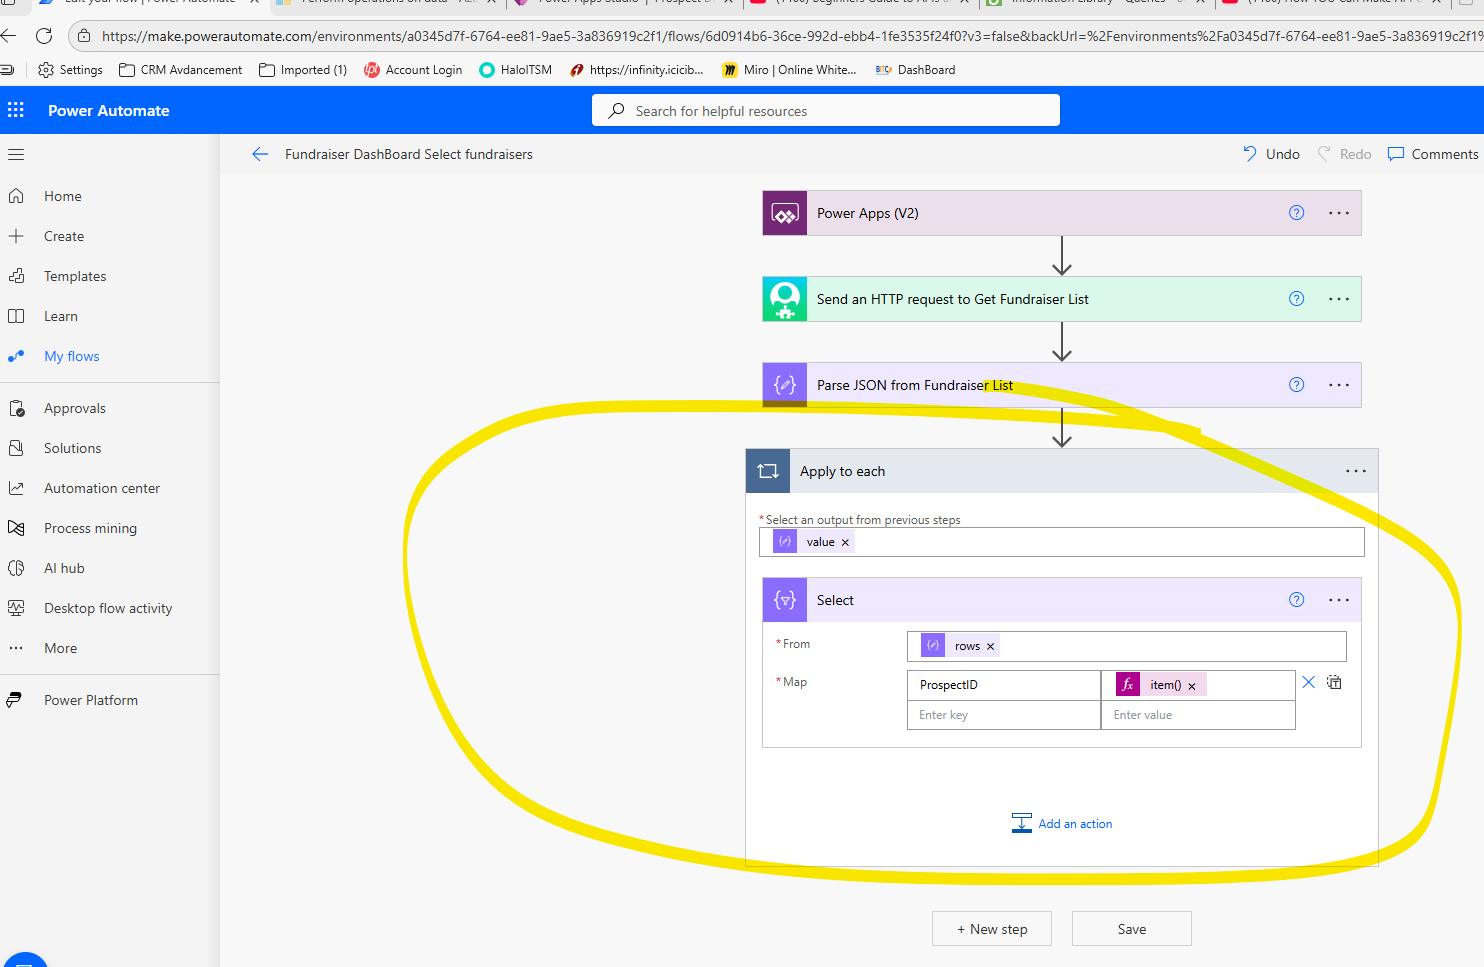Collapse the left navigation hamburger menu
This screenshot has height=967, width=1484.
click(16, 154)
